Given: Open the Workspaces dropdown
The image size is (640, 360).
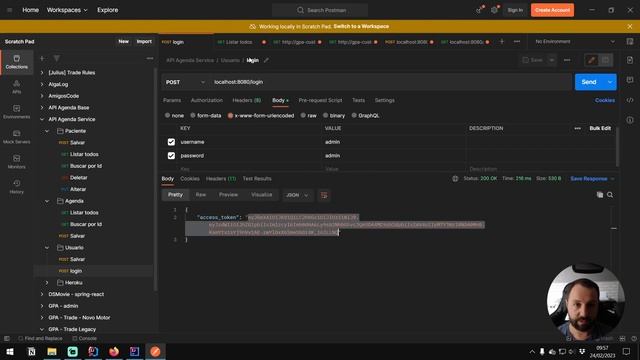Looking at the screenshot, I should [67, 10].
